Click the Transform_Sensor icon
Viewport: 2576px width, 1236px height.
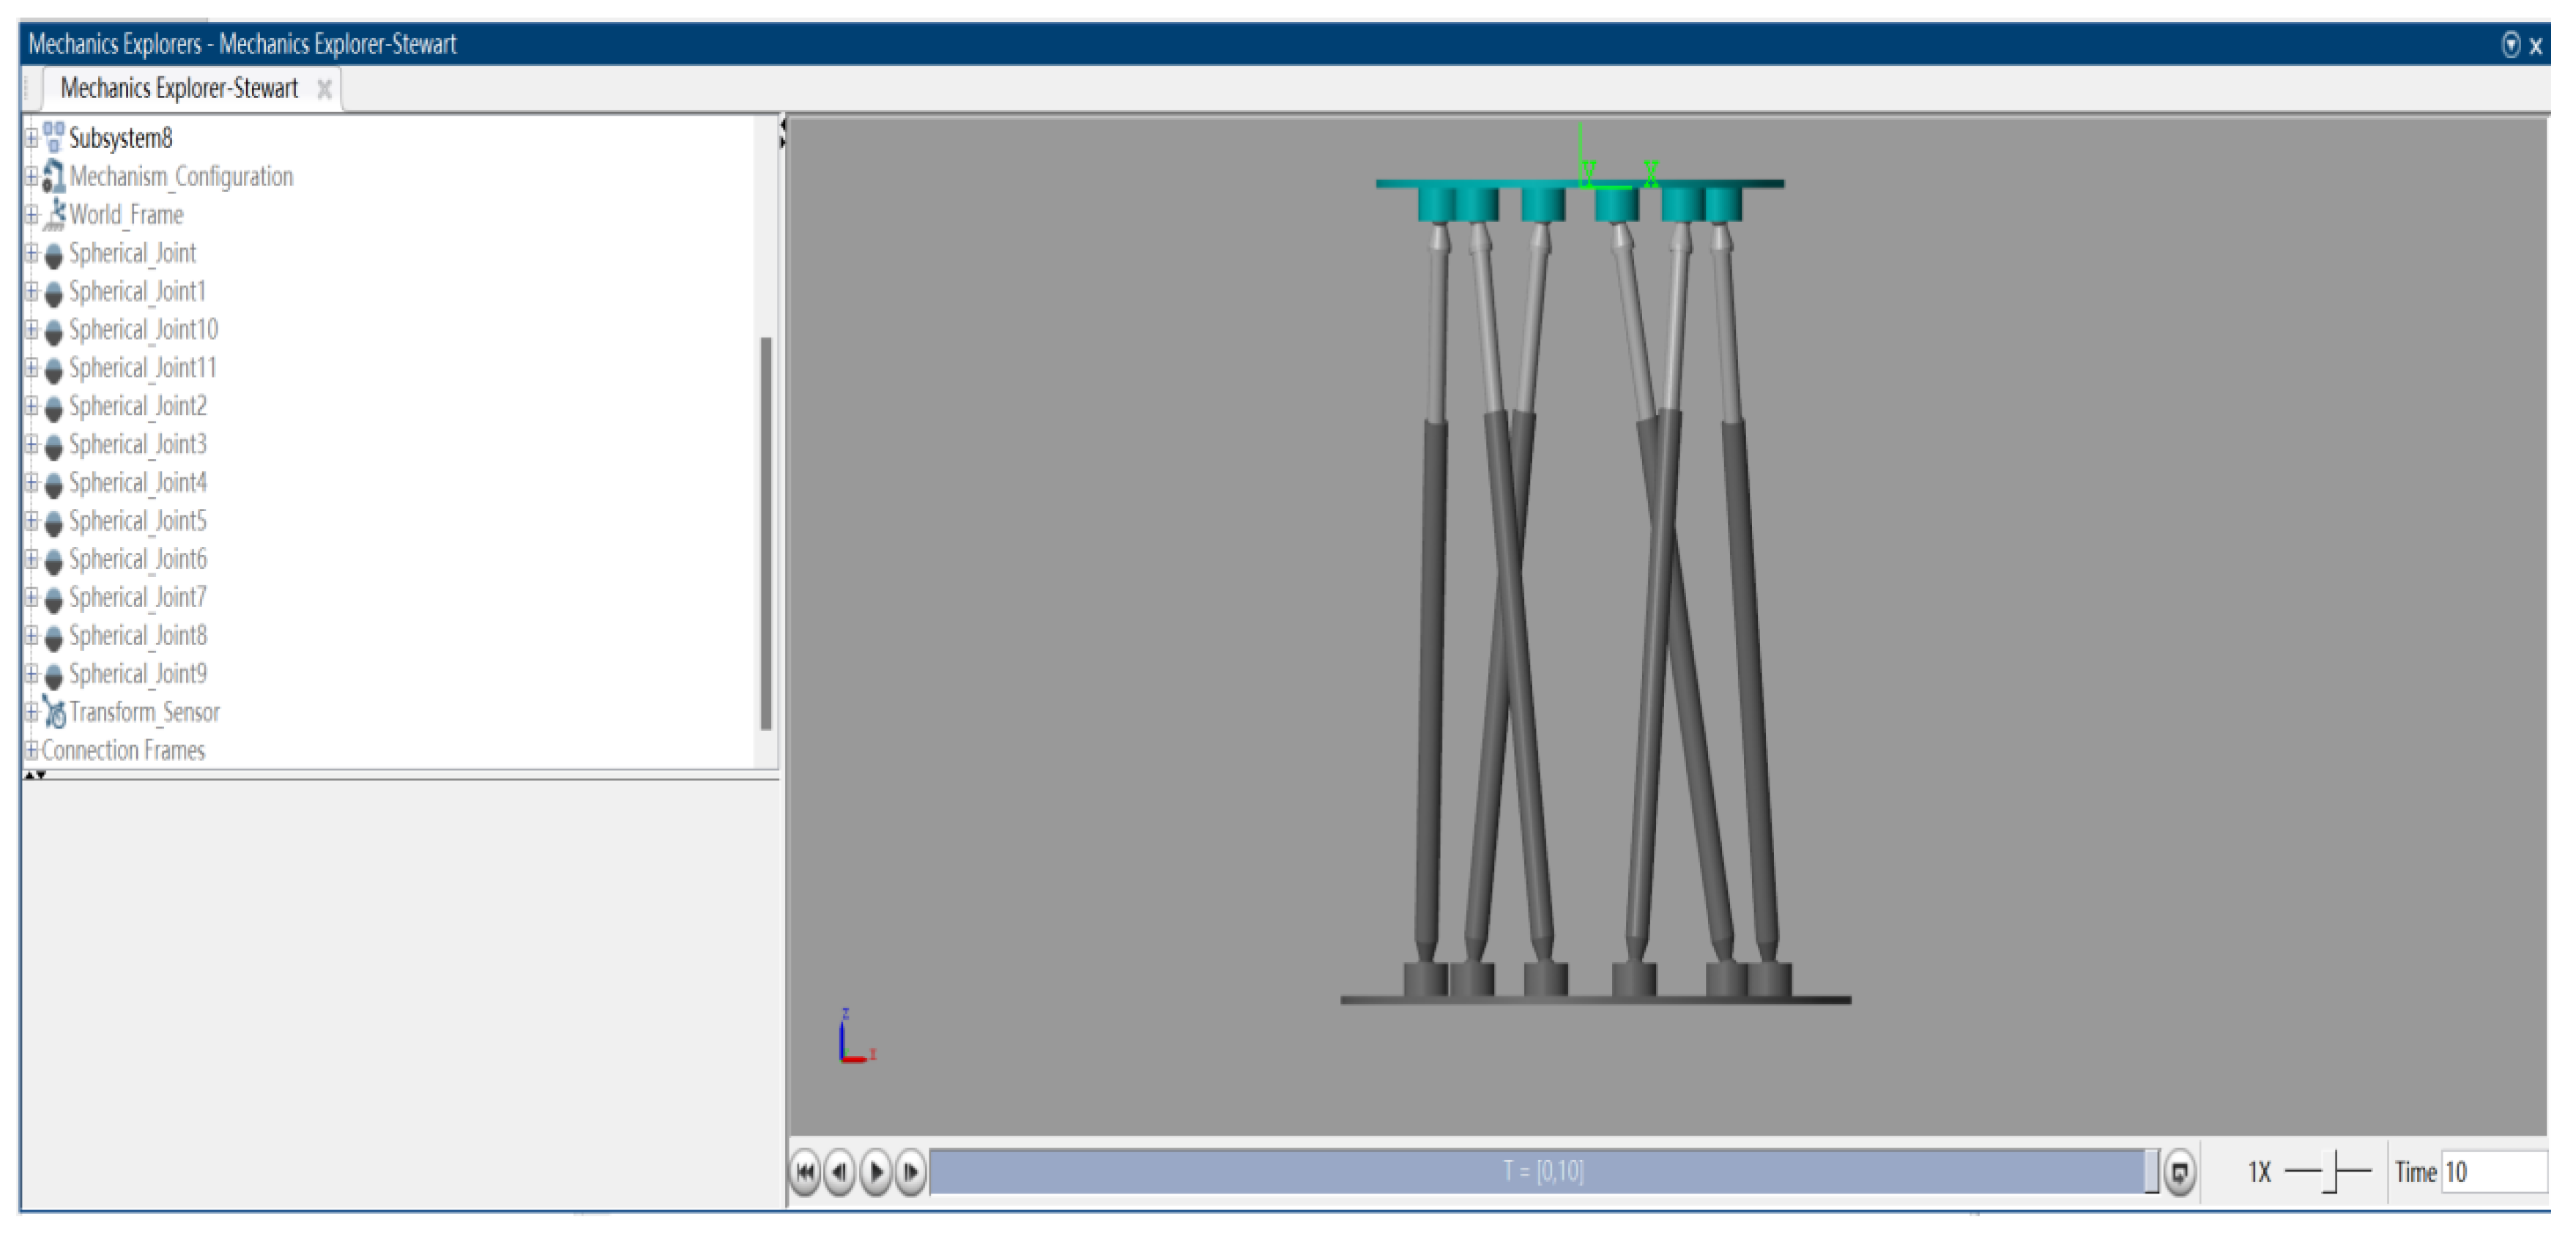[54, 712]
